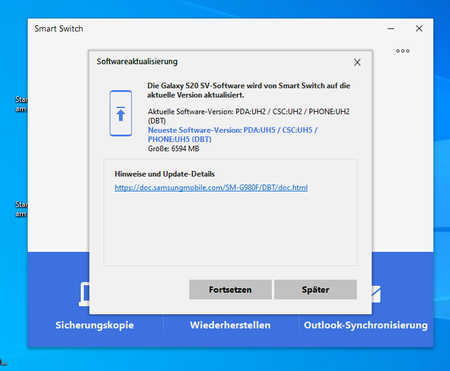This screenshot has height=371, width=450.
Task: Click the 'Größe: 6594 MB' text
Action: coord(173,149)
